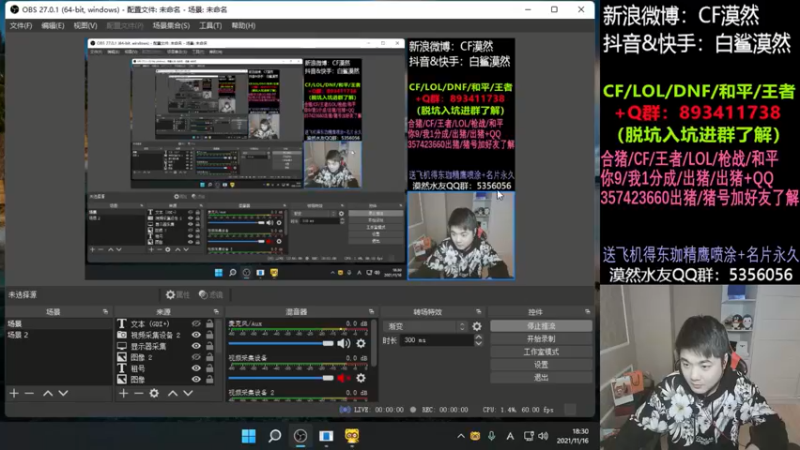800x450 pixels.
Task: Enable 工作室模式 in Controls
Action: pos(541,352)
